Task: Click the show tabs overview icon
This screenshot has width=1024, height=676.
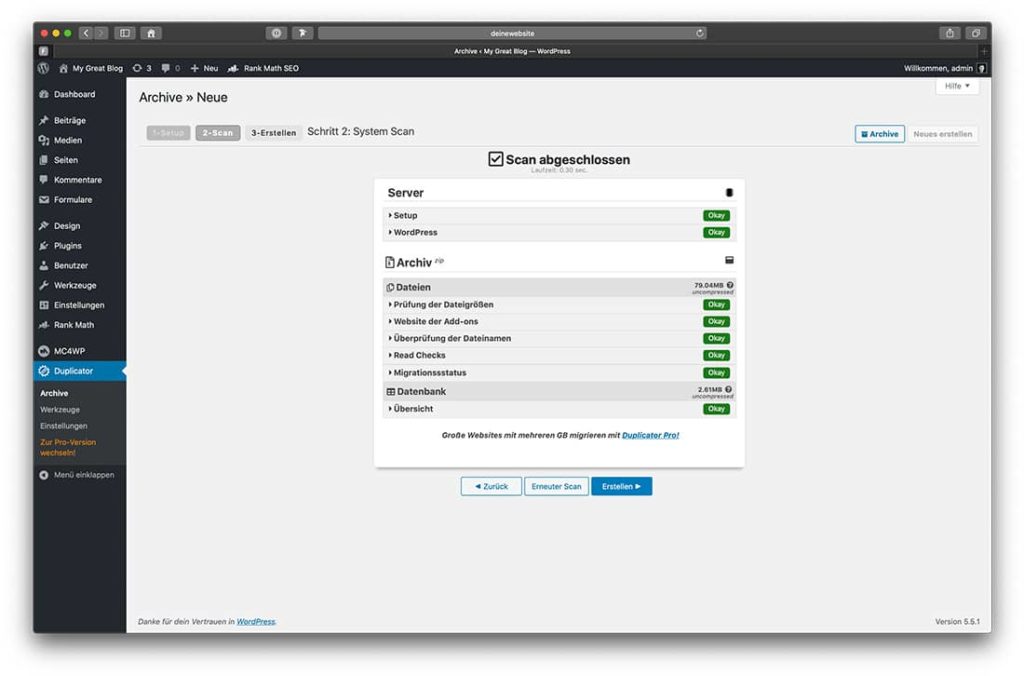Action: point(976,33)
